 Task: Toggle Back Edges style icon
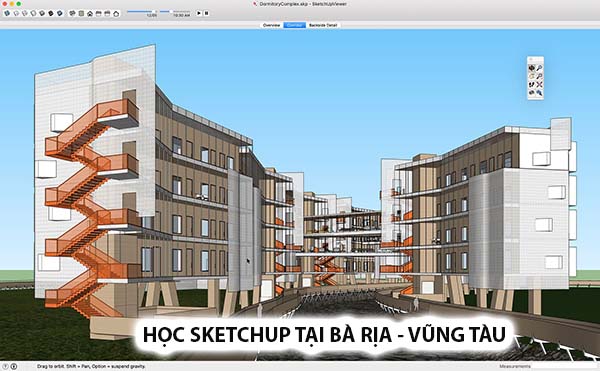[16, 13]
